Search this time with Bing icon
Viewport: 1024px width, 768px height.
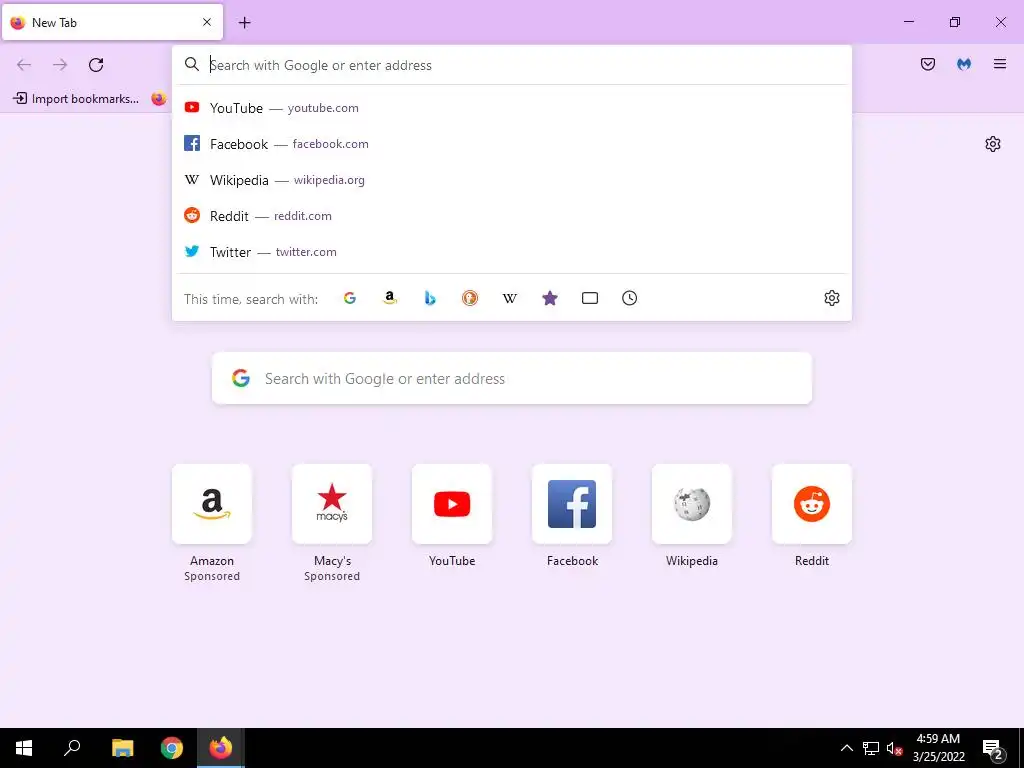pyautogui.click(x=430, y=298)
